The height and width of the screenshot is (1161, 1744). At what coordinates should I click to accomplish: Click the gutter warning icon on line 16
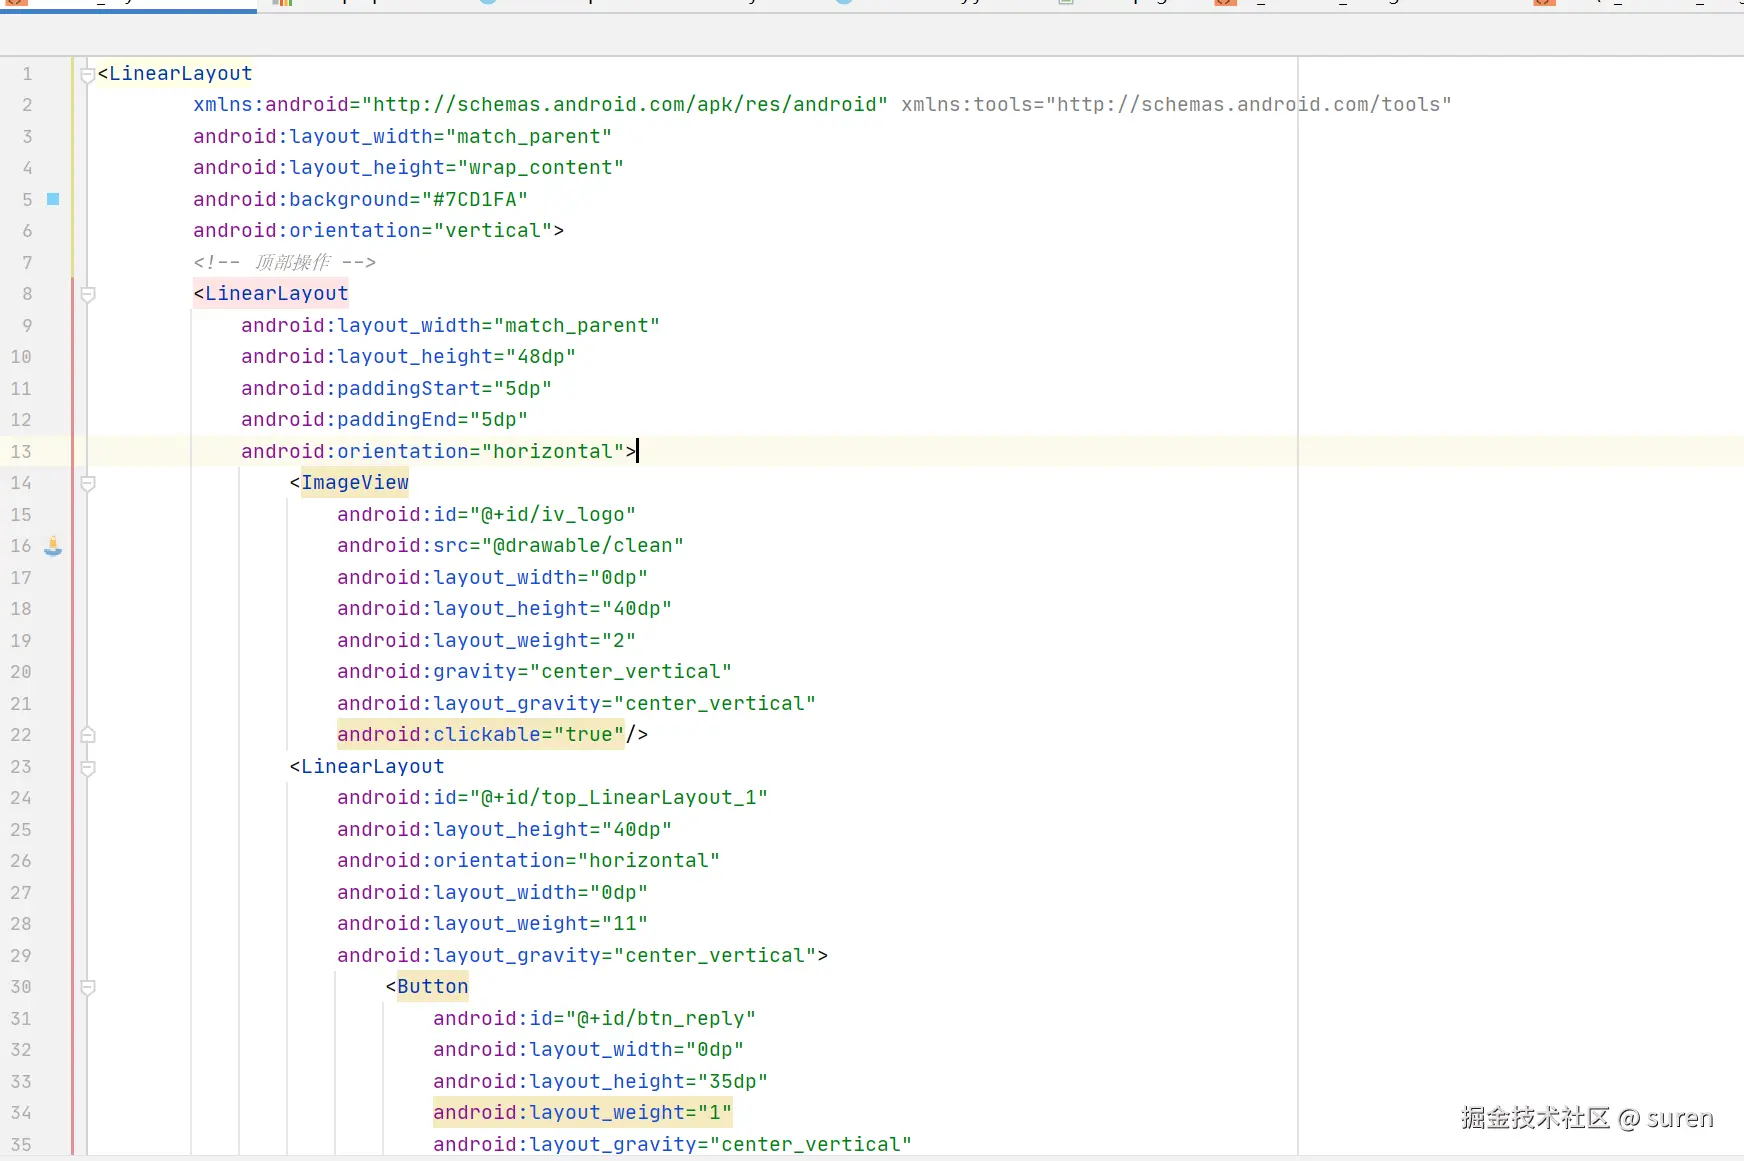click(53, 546)
